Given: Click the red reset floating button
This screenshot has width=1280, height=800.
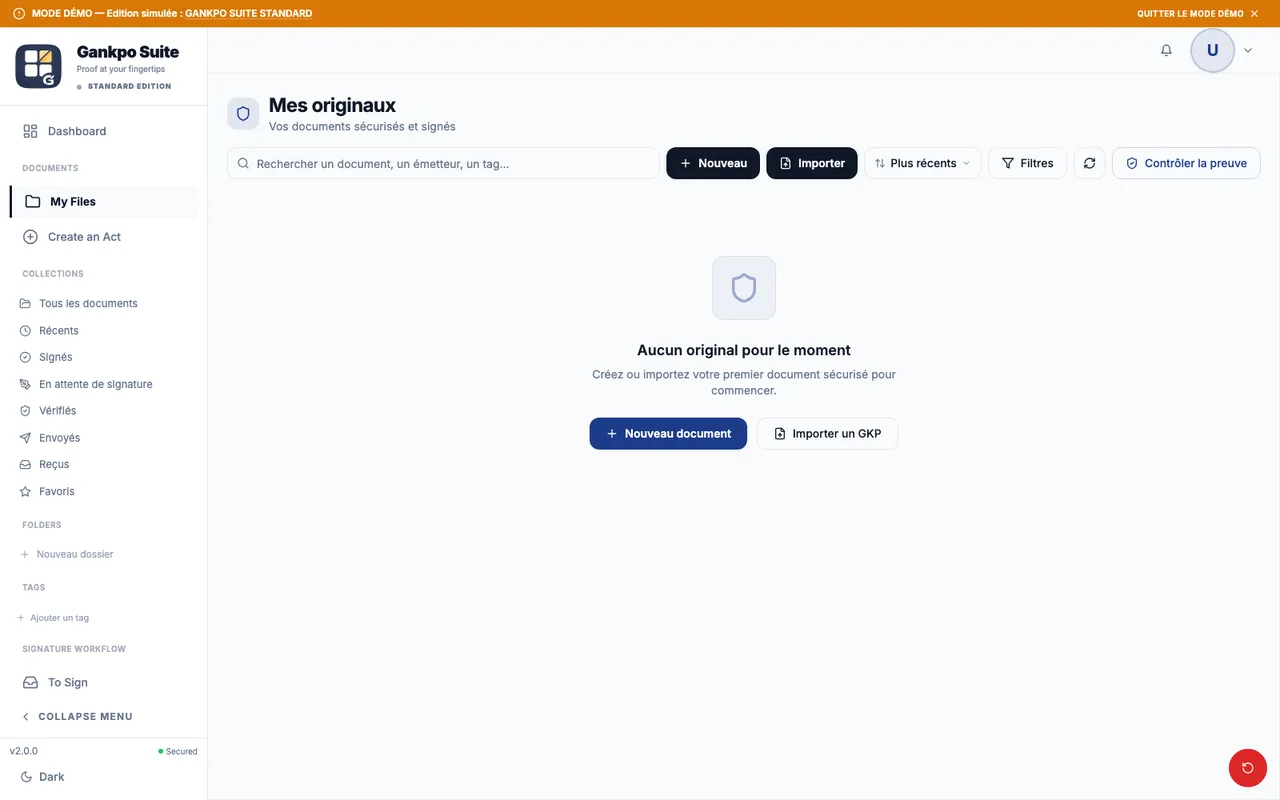Looking at the screenshot, I should click(1247, 768).
